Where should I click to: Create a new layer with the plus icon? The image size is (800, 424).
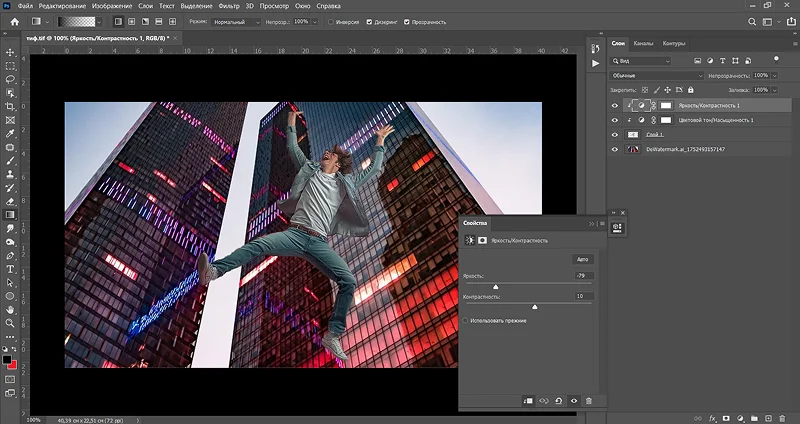[x=768, y=419]
